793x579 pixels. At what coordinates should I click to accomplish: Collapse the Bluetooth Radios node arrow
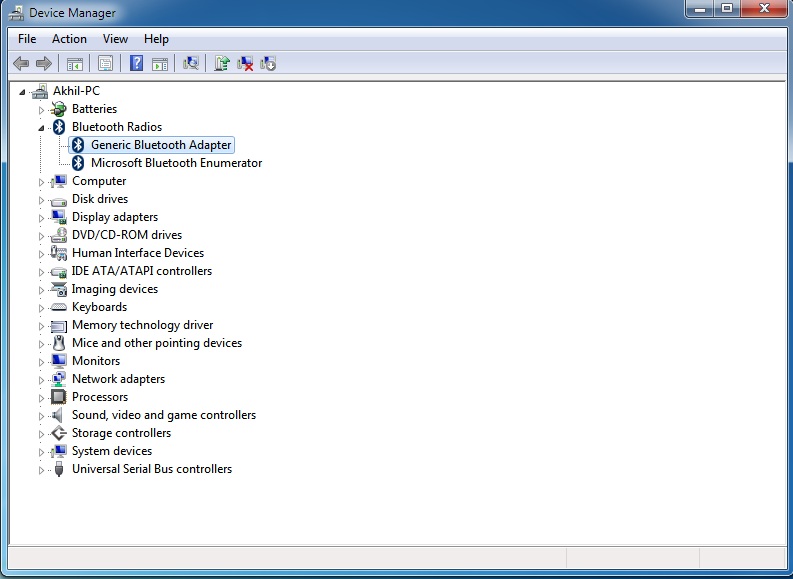[x=41, y=128]
